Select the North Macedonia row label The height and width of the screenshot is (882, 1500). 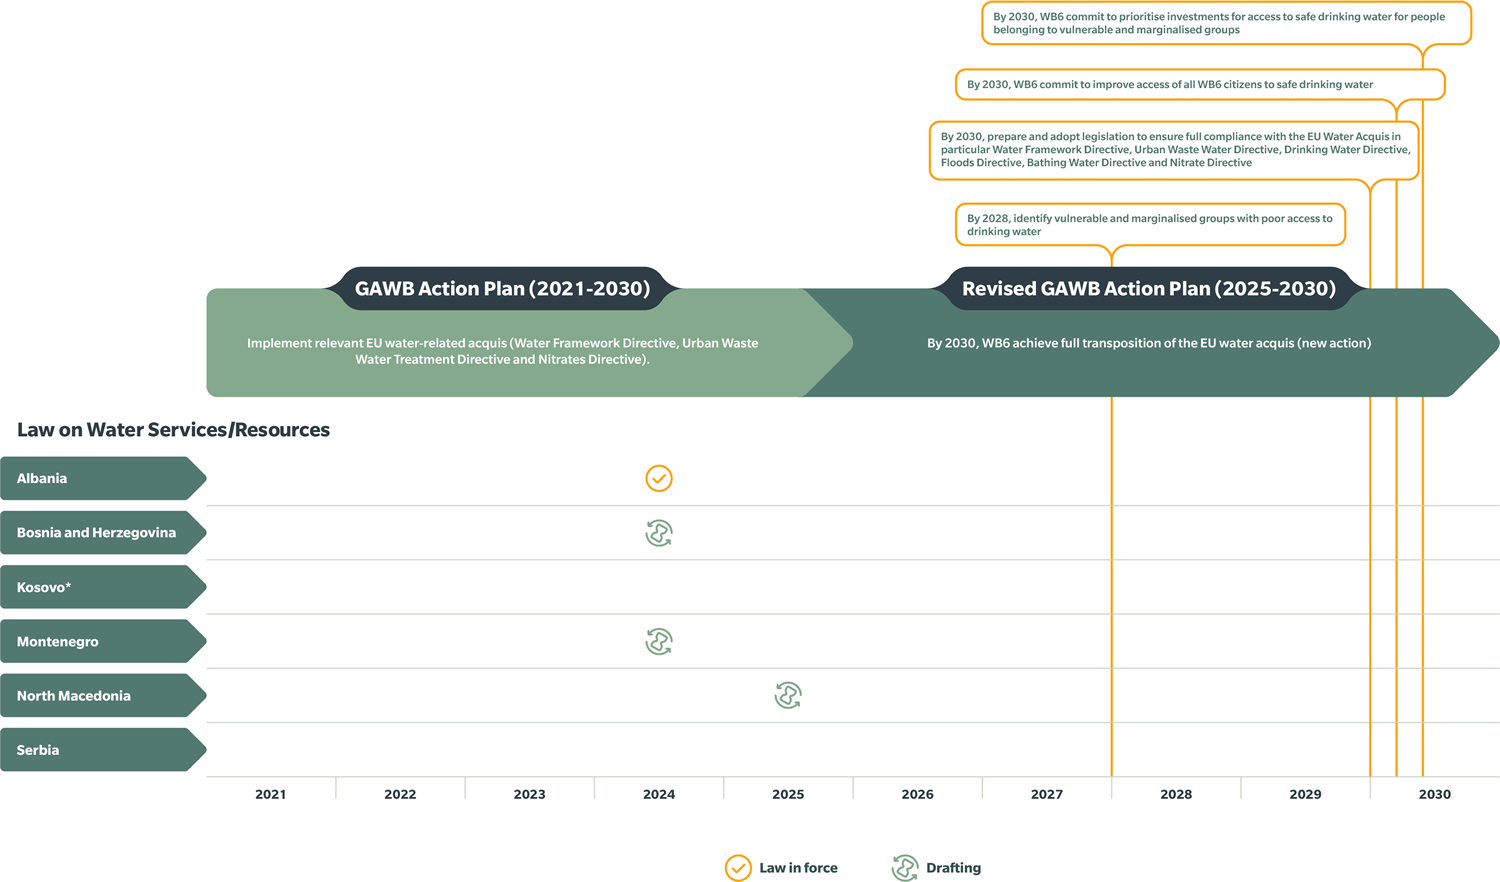click(x=103, y=695)
